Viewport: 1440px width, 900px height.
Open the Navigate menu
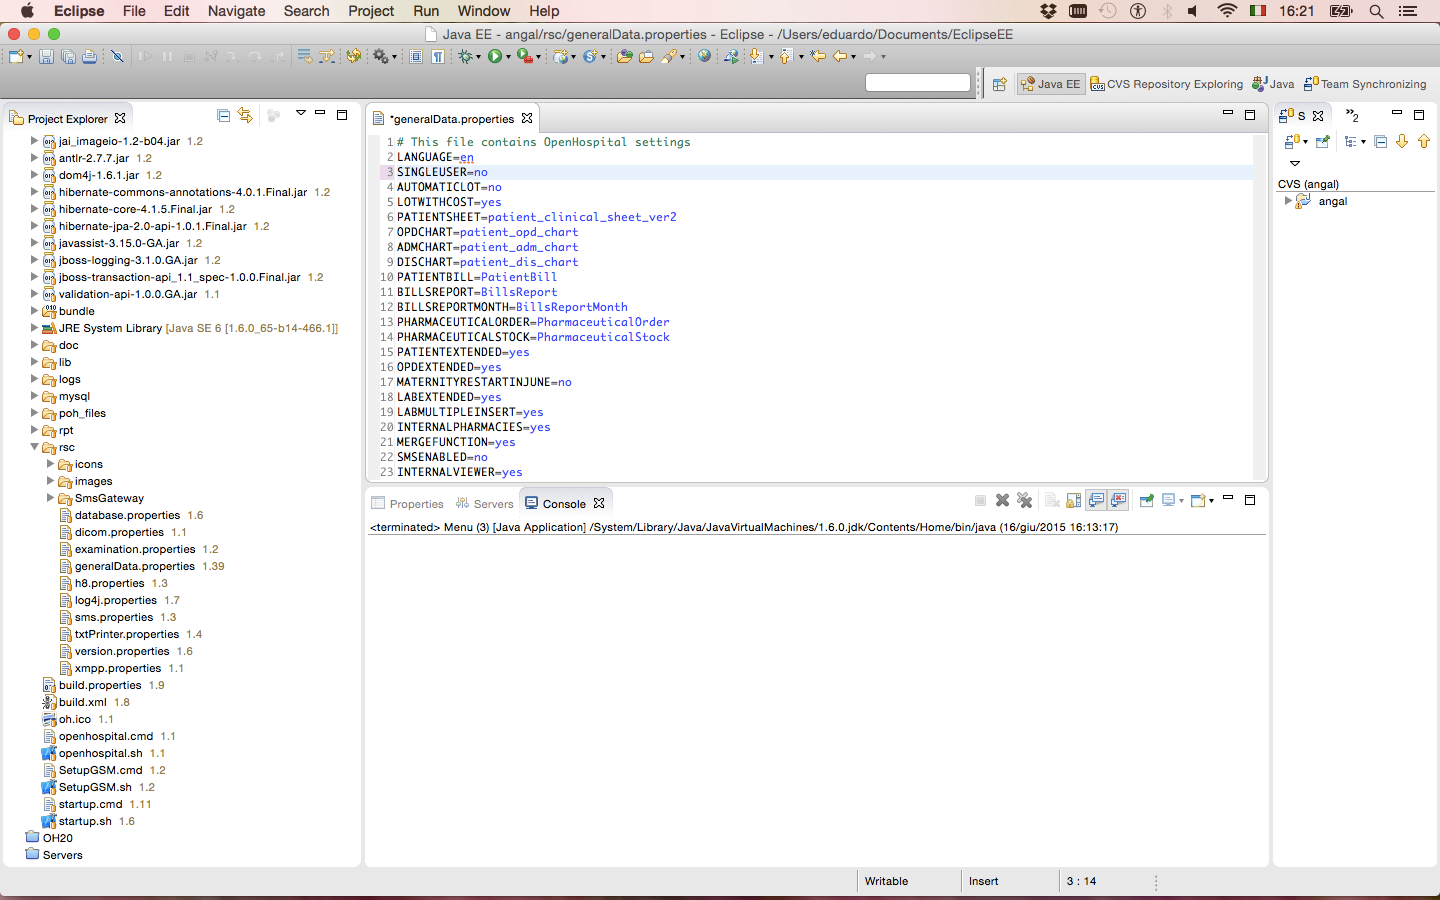(236, 11)
